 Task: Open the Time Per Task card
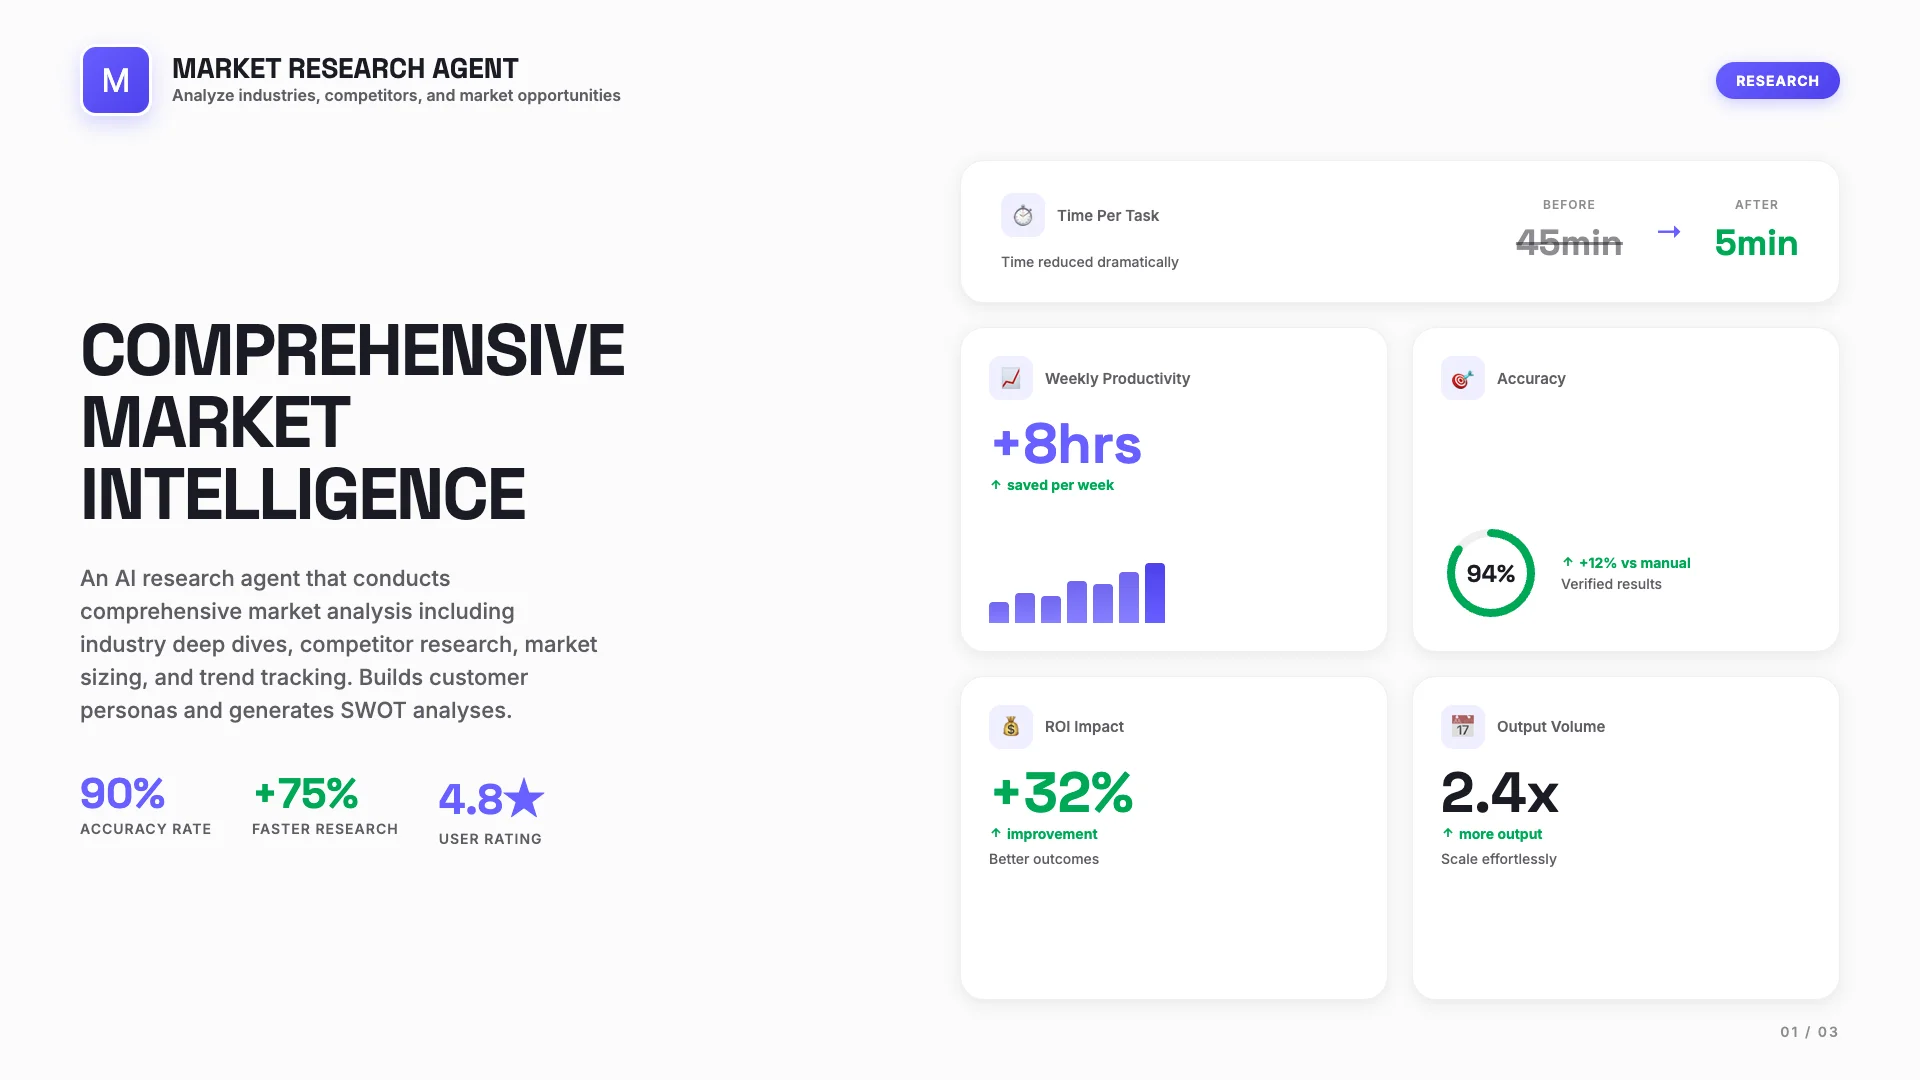pyautogui.click(x=1399, y=231)
